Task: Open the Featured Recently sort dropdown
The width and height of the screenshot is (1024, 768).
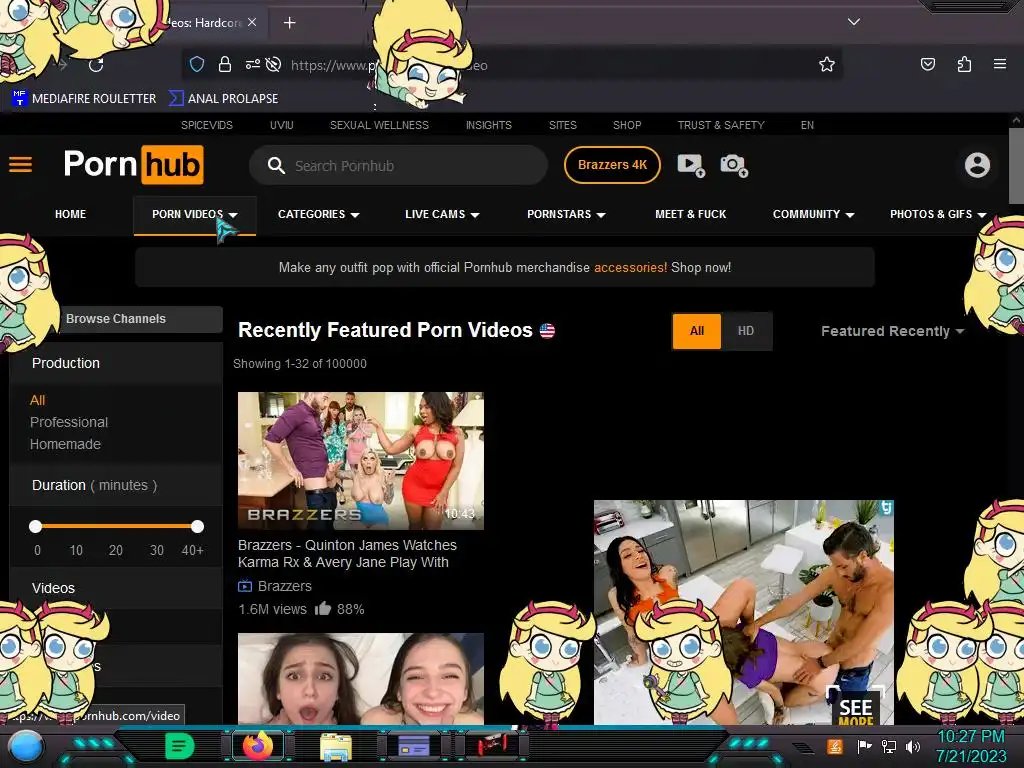Action: (x=892, y=331)
